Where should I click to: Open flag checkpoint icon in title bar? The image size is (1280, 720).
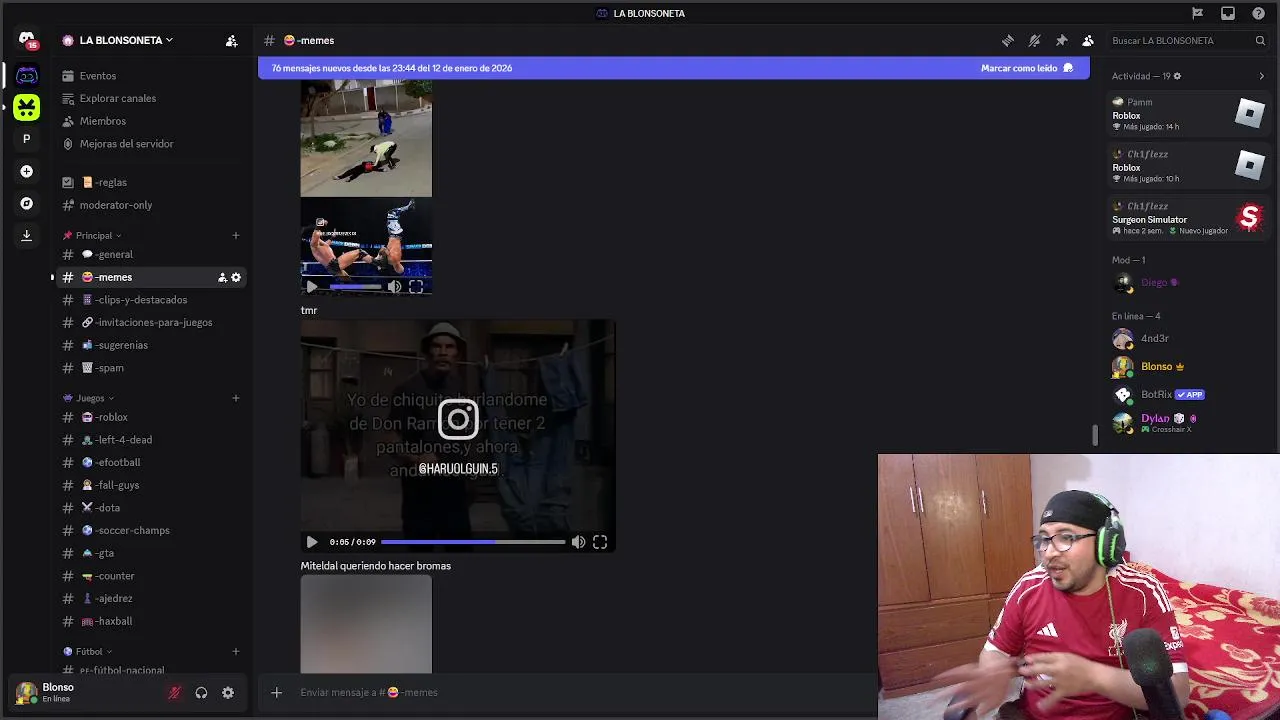click(1197, 13)
